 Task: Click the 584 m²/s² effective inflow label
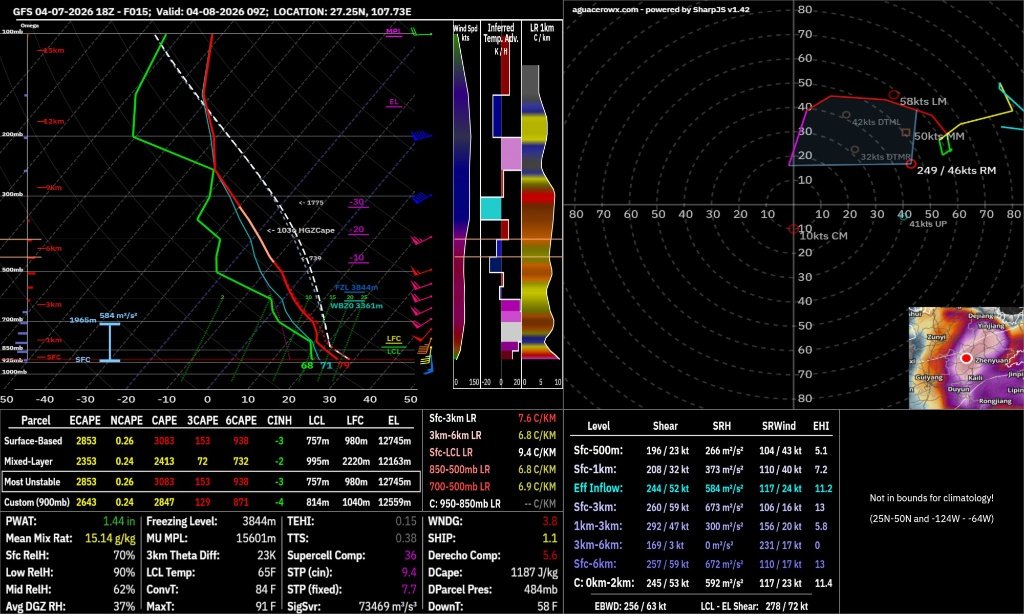pyautogui.click(x=118, y=315)
